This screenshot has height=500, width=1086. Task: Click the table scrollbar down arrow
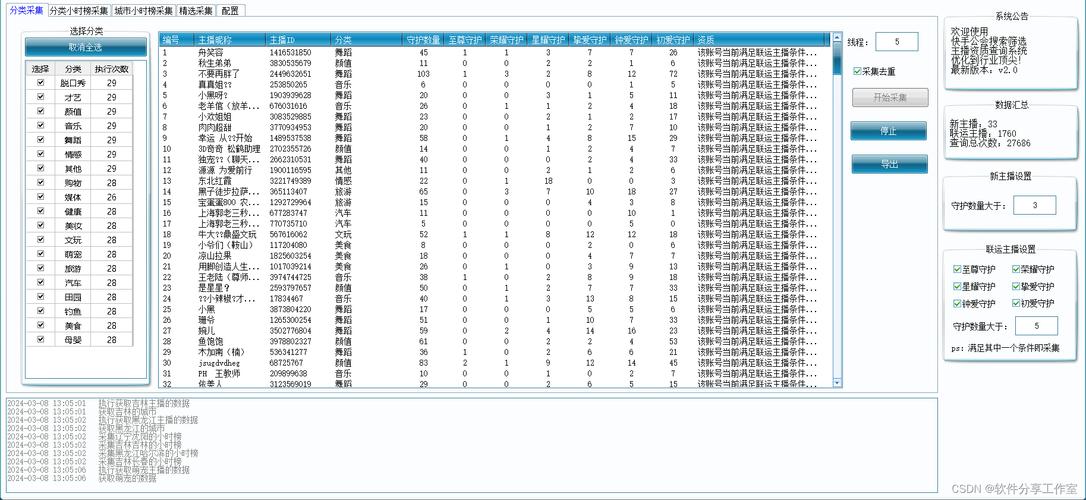click(837, 382)
